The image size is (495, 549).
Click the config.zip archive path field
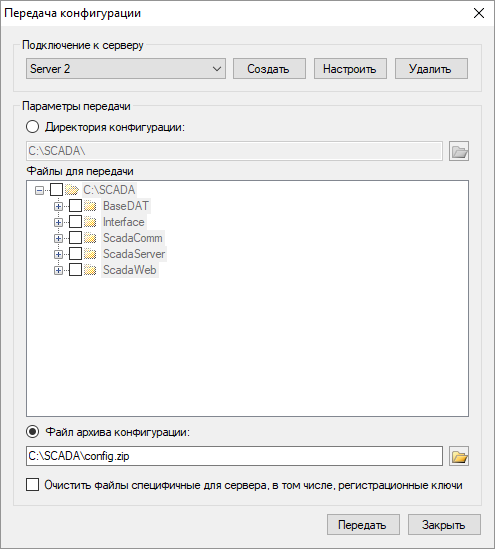tap(234, 456)
